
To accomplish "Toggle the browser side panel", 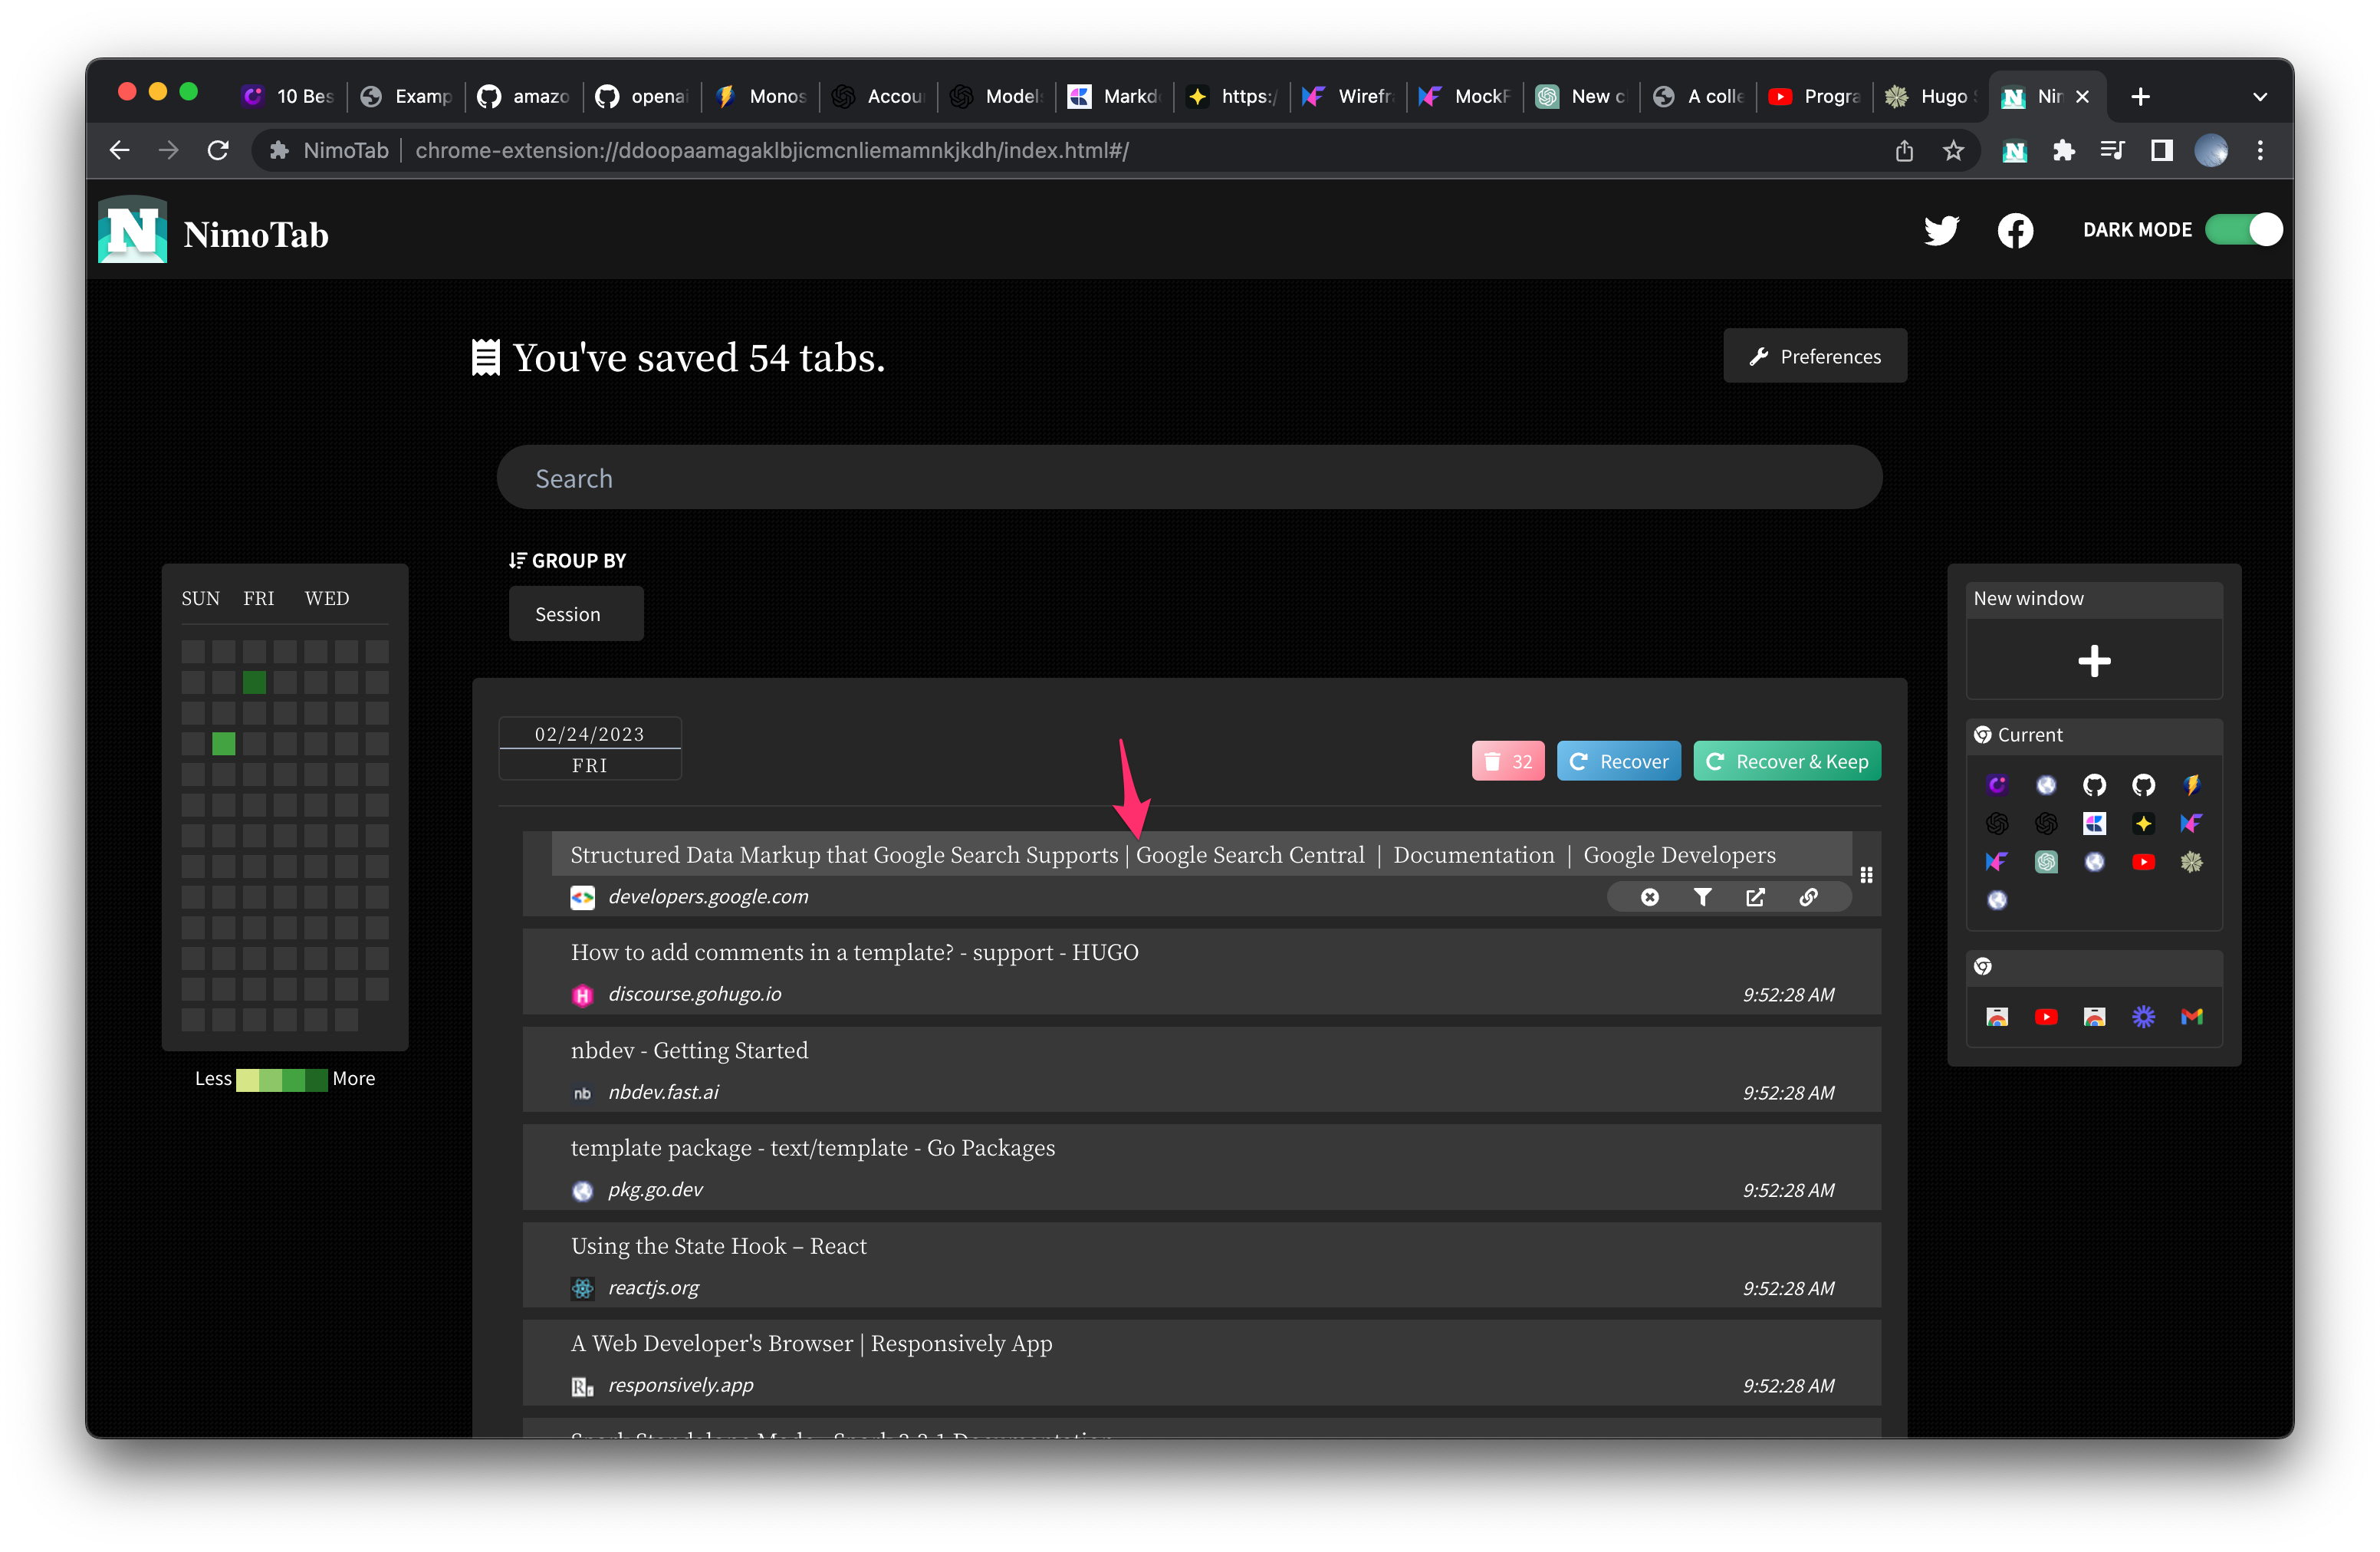I will pos(2162,151).
